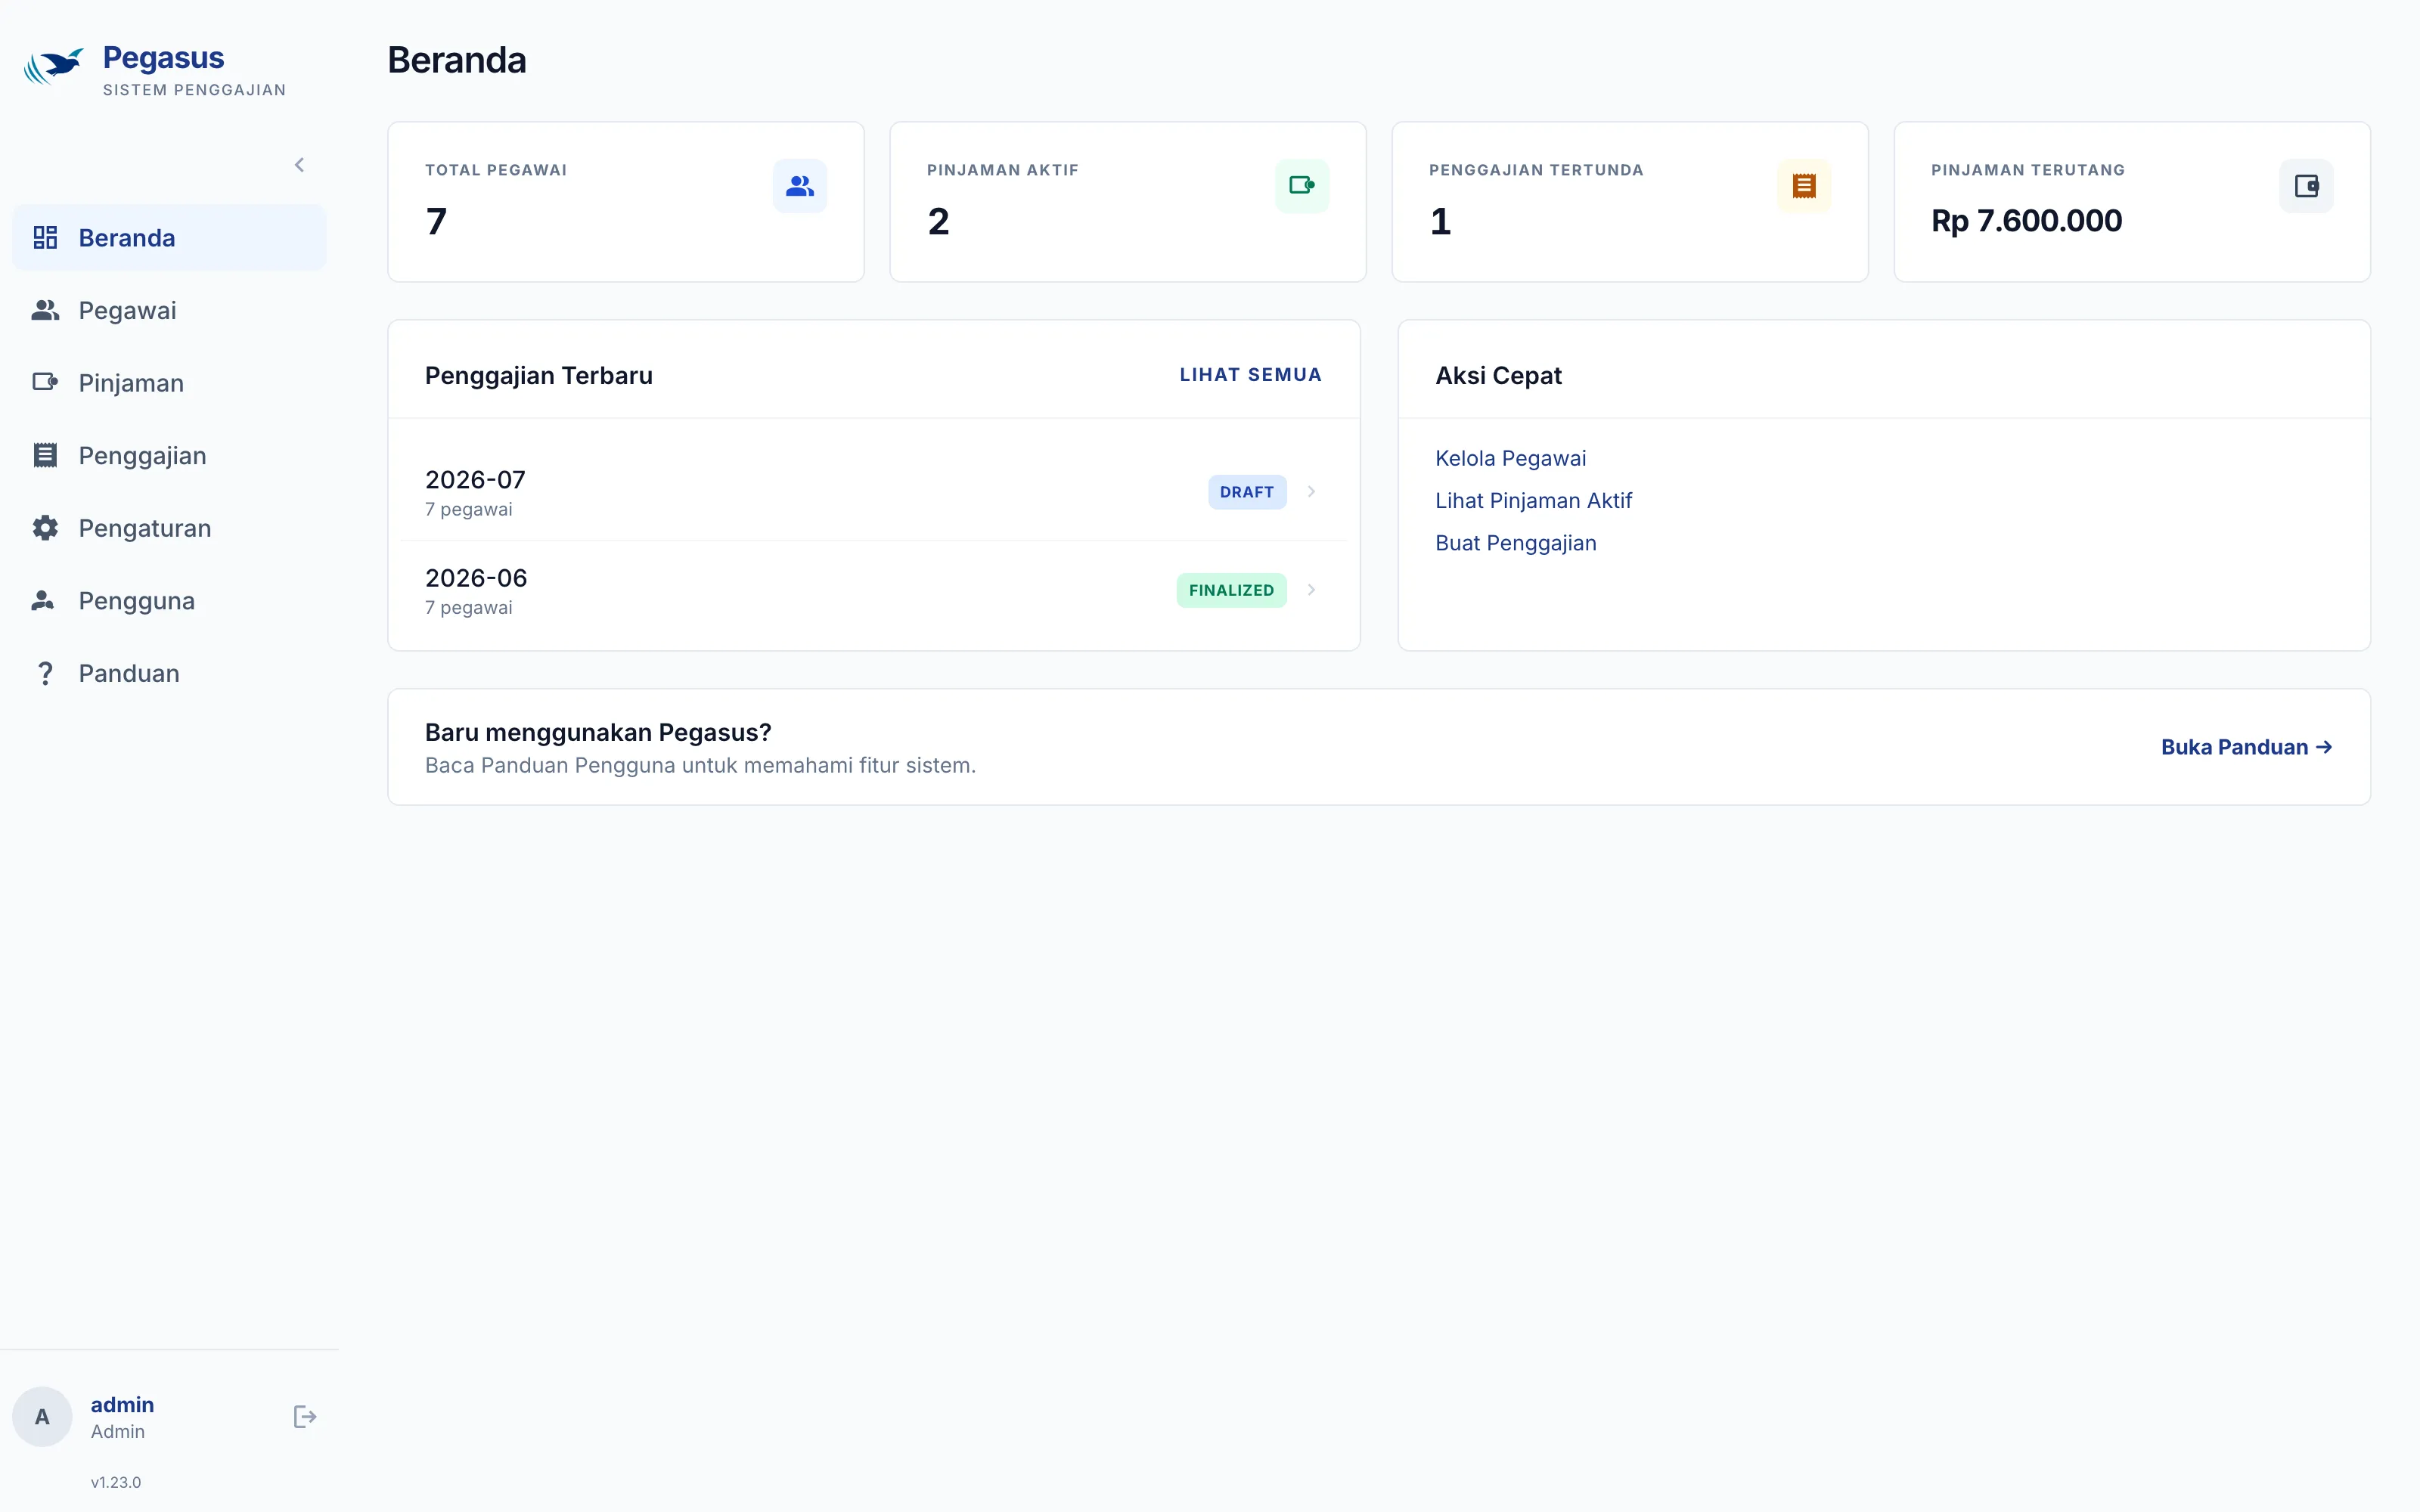Click the admin username

point(122,1404)
